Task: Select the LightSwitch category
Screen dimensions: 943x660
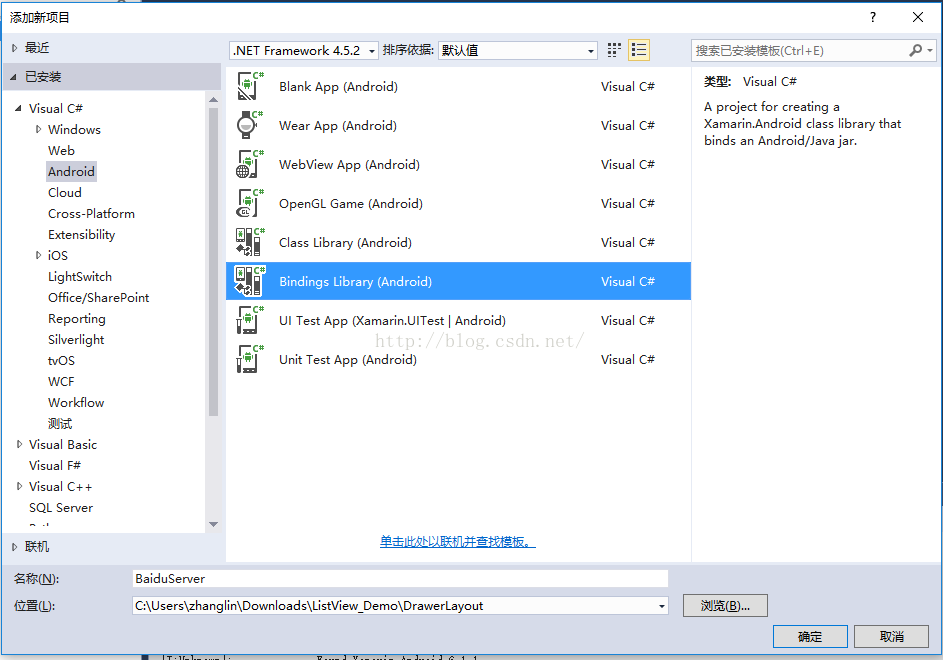Action: pos(80,277)
